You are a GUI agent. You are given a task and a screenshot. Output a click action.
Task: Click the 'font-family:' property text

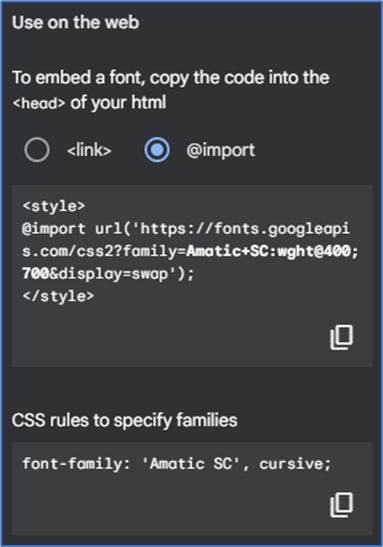76,464
